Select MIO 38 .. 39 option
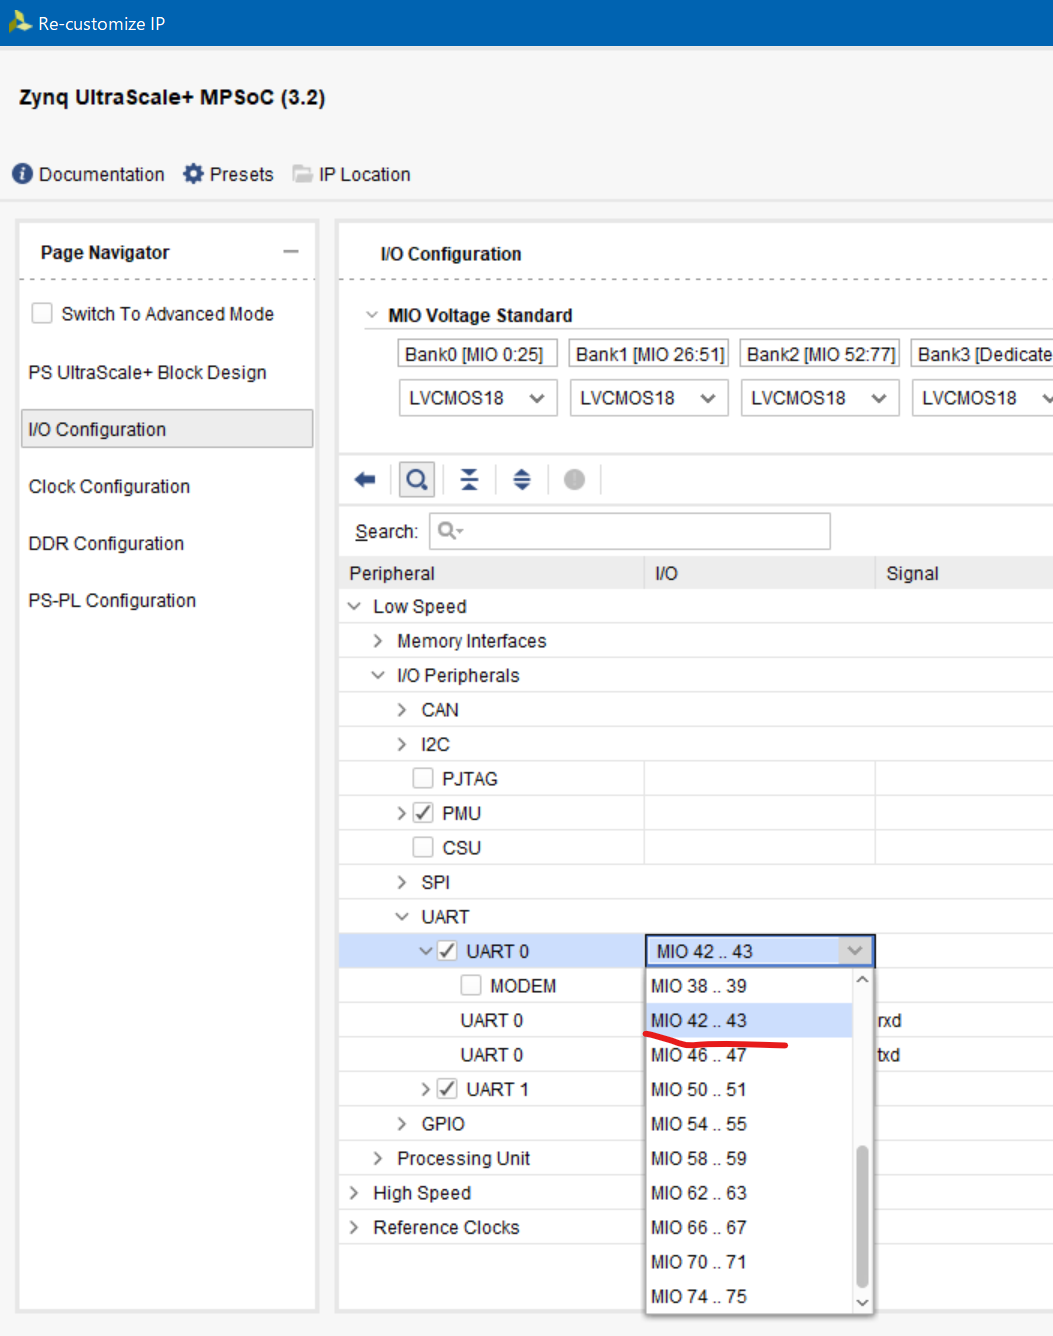1053x1336 pixels. pos(750,986)
